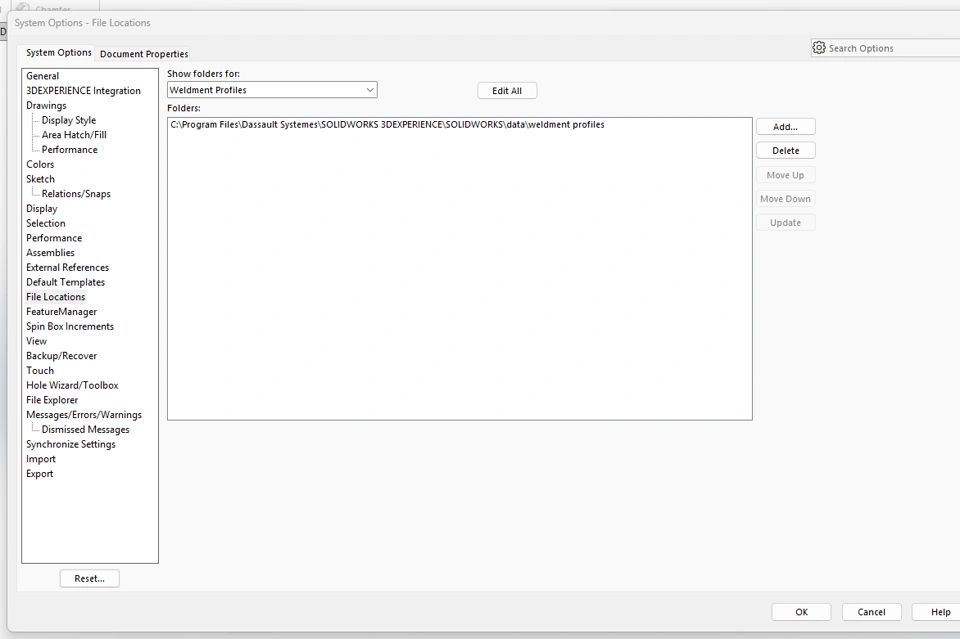
Task: Click the gear icon beside Search Options
Action: (819, 48)
